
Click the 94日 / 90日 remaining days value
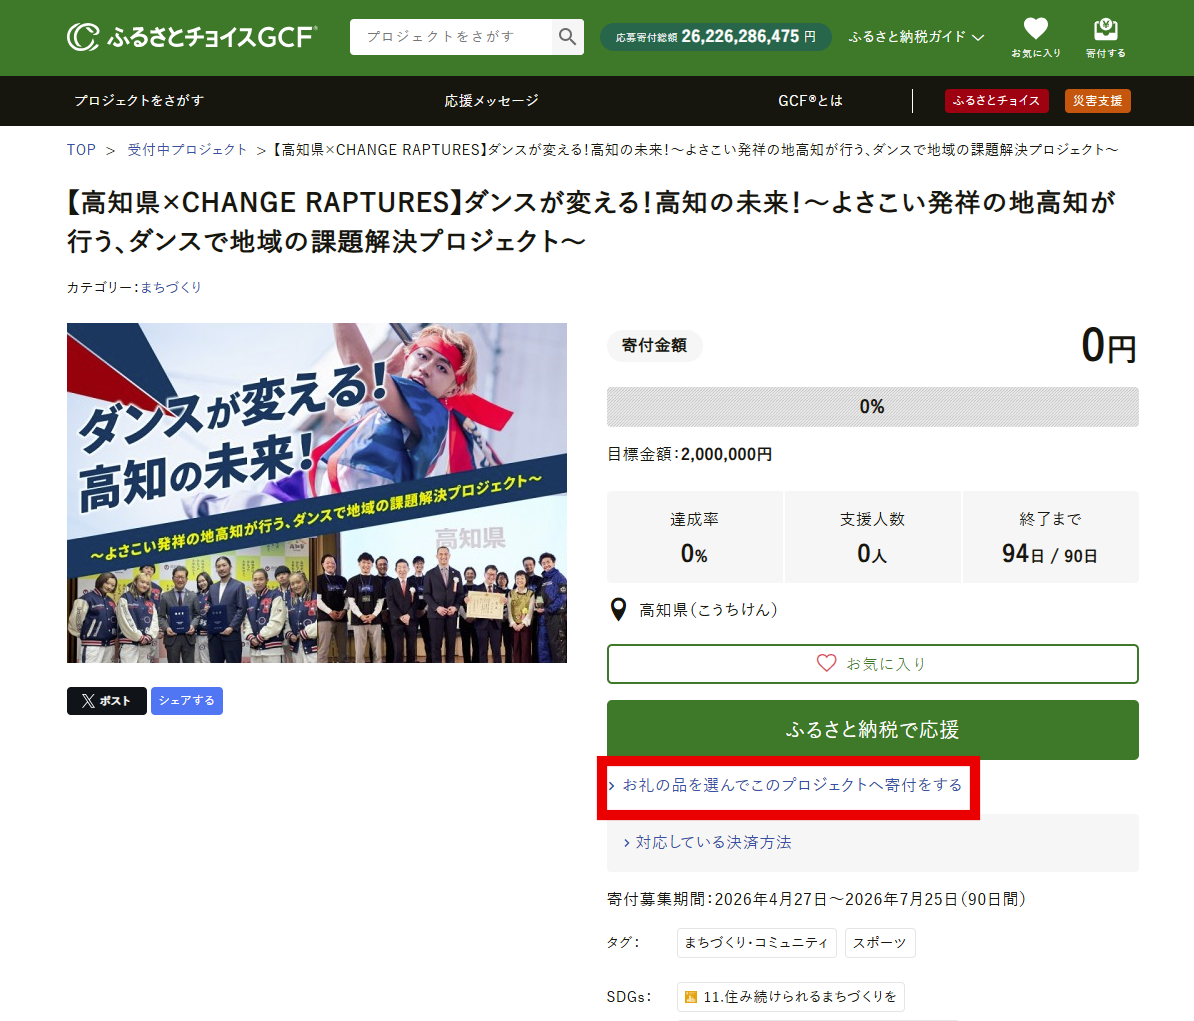point(1049,554)
